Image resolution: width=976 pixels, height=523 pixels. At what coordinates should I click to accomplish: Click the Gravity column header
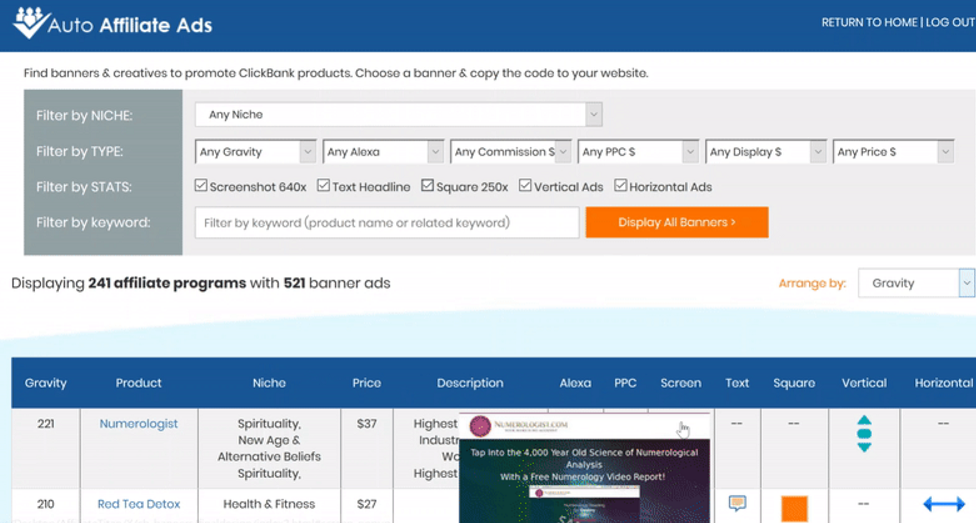[x=45, y=383]
